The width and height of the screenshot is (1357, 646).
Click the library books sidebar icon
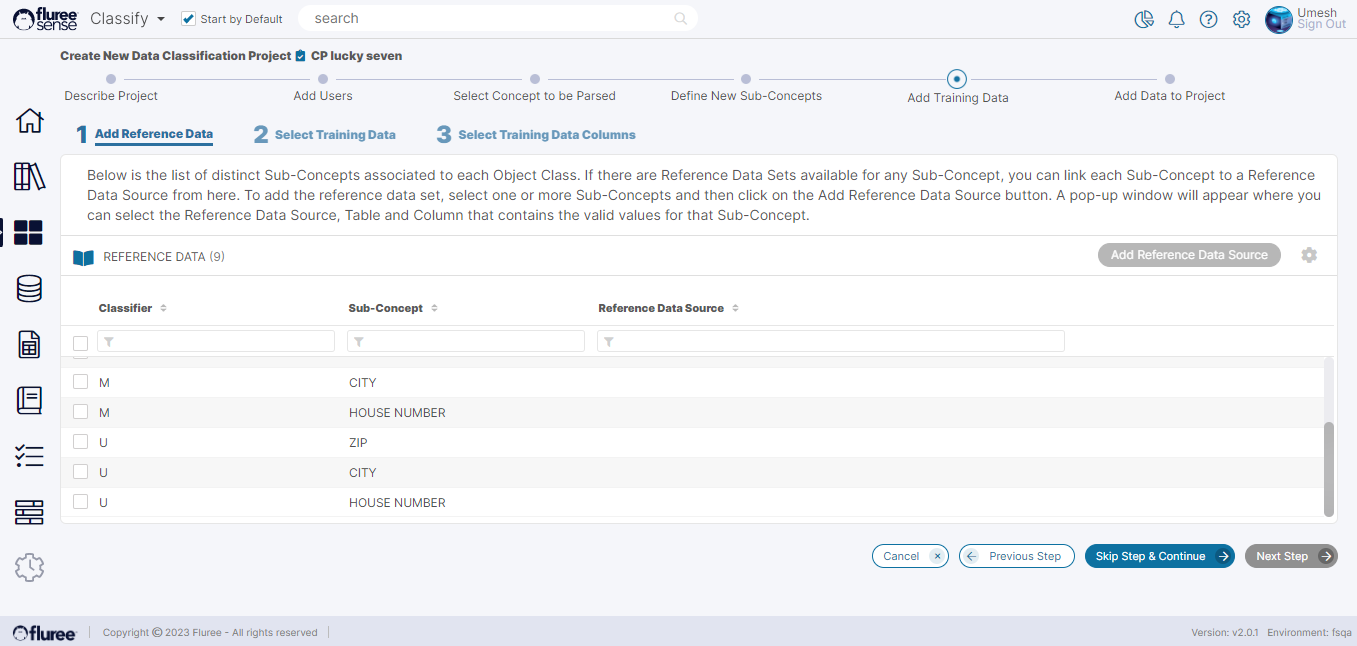30,176
